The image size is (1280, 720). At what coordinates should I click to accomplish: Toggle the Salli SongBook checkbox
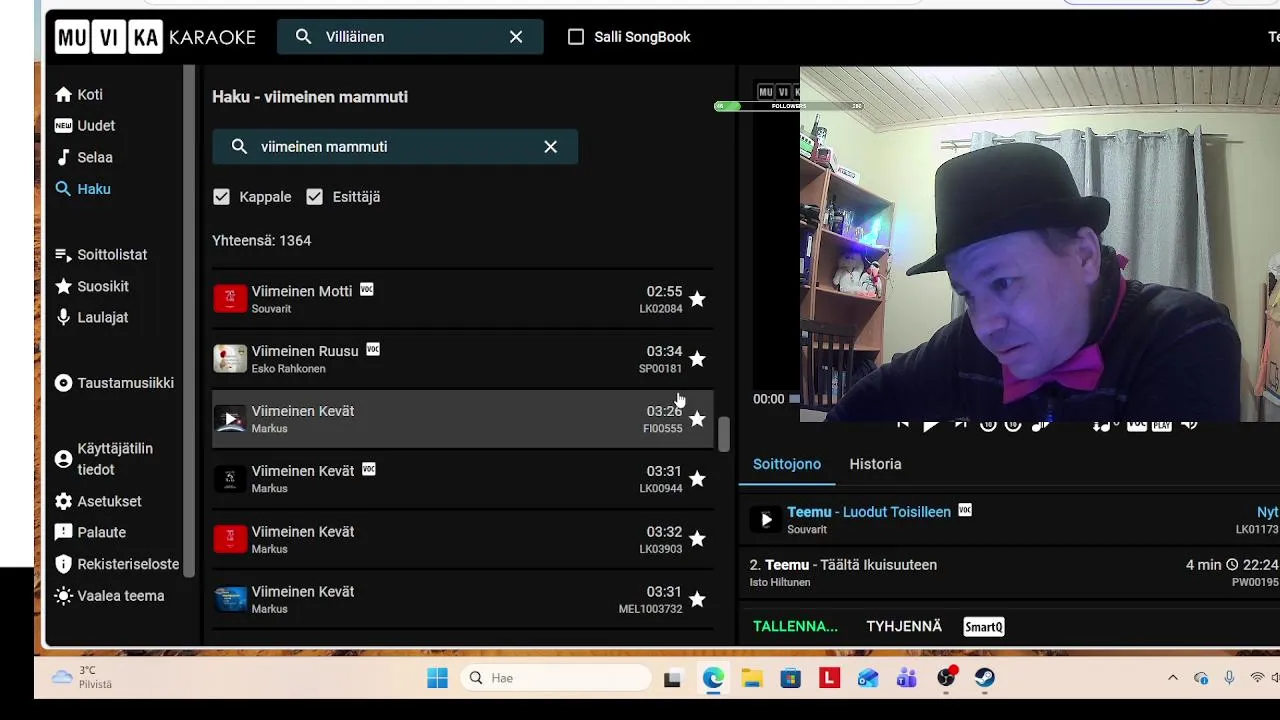click(x=576, y=37)
